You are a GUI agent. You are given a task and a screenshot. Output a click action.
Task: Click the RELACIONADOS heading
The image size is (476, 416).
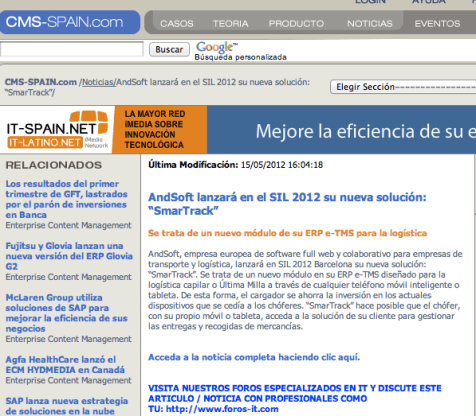coord(54,165)
